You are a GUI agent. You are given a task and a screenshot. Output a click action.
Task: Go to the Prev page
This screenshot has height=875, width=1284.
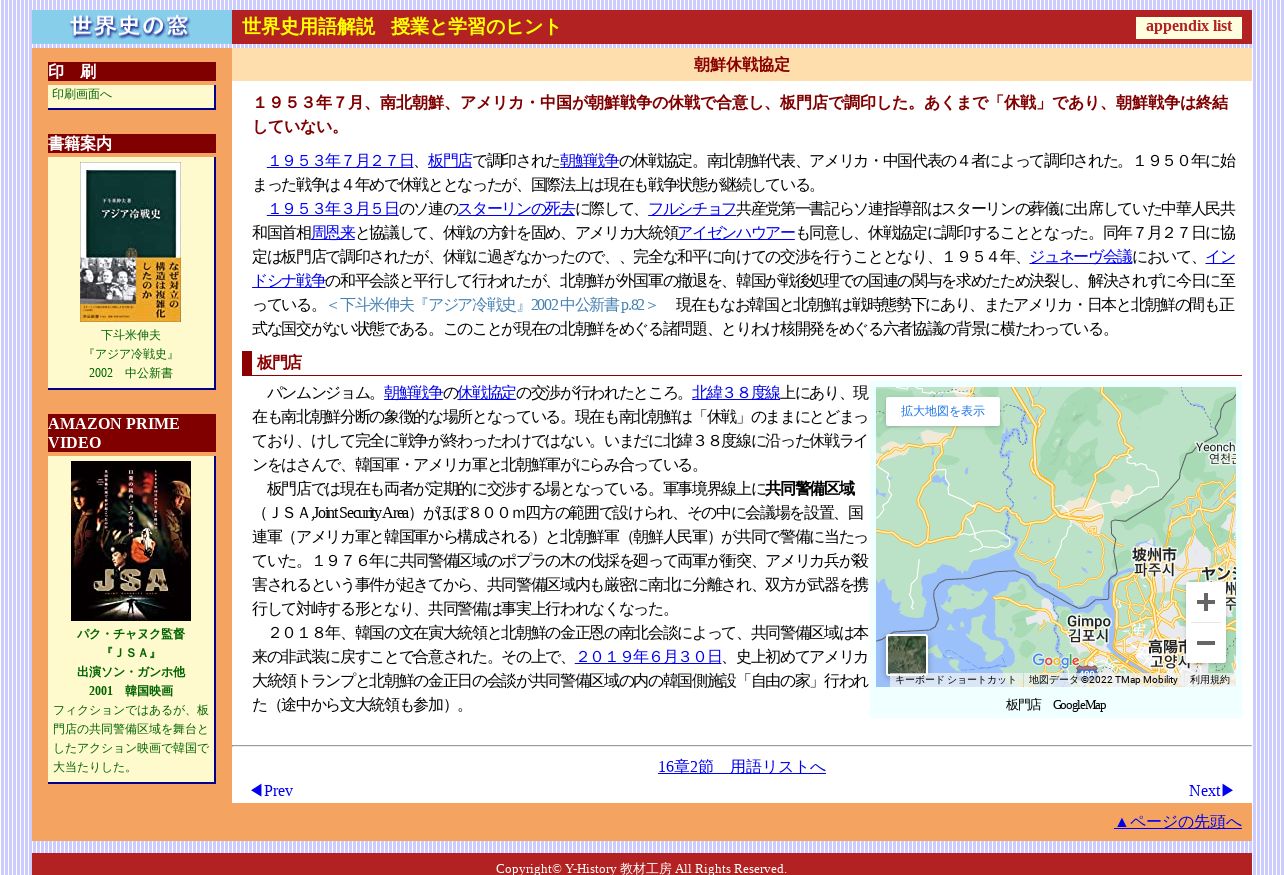coord(272,791)
